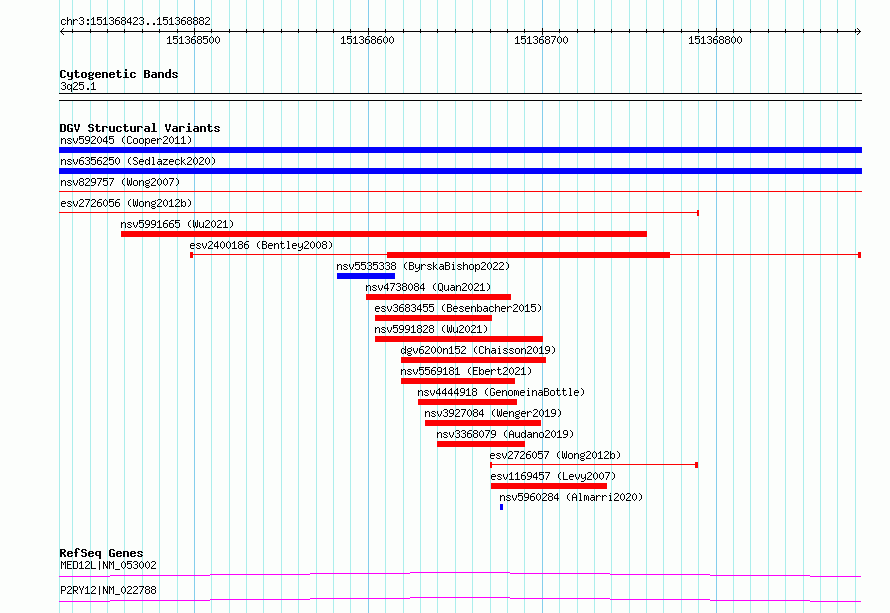
Task: Open the MED12L|NM_053002 gene label
Action: point(108,565)
